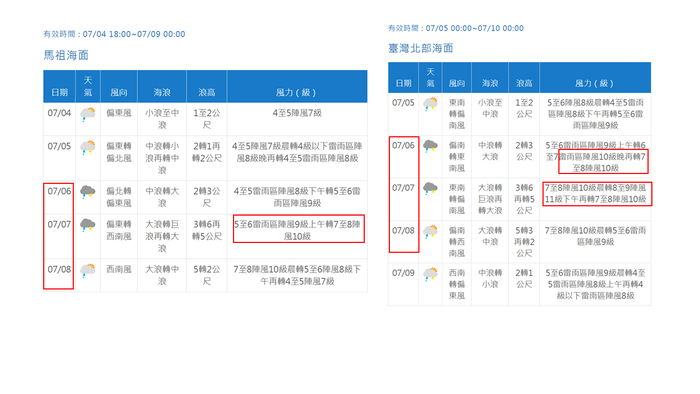Viewport: 700px width, 394px height.
Task: Click the 07/06 rain cloud icon in 臺灣北部海面 table
Action: pyautogui.click(x=430, y=146)
